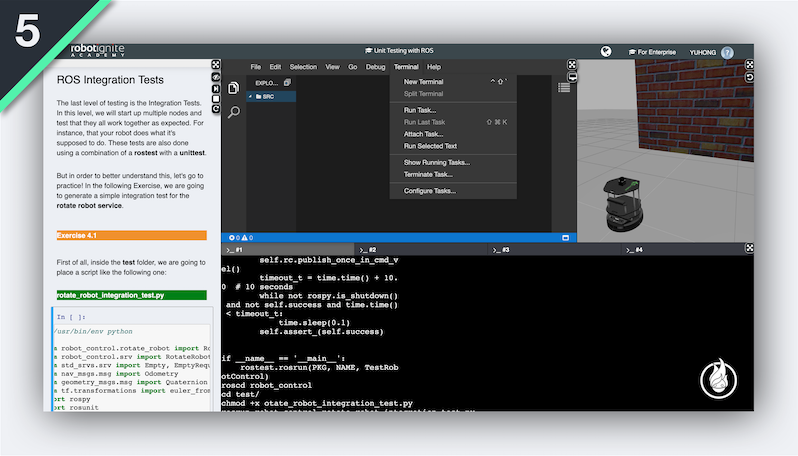Expand the SRC folder in explorer
This screenshot has width=798, height=456.
(x=267, y=97)
